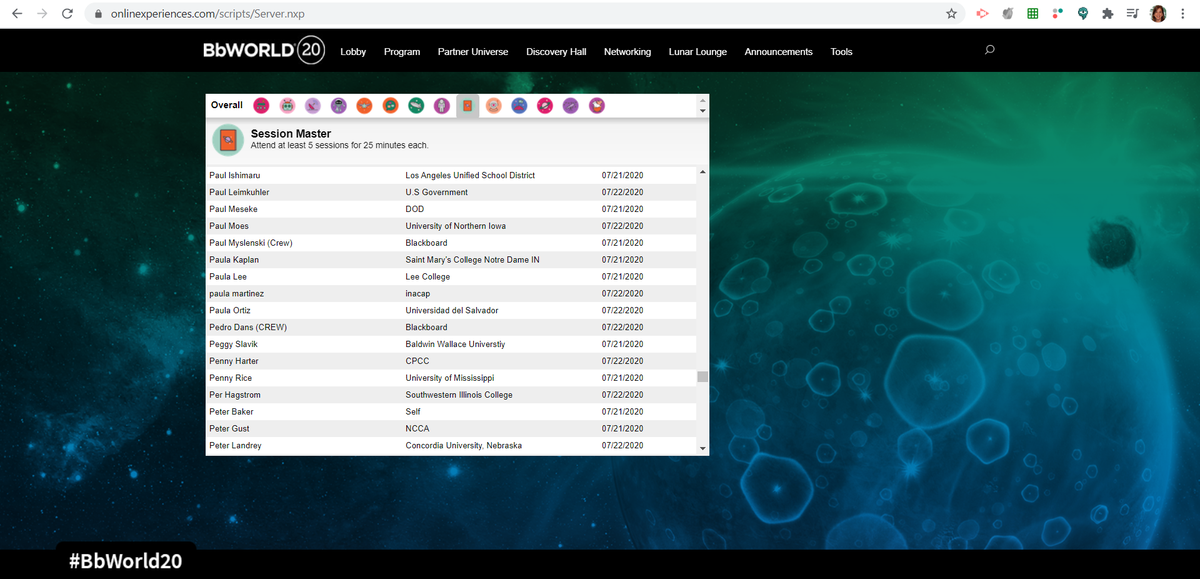1200x579 pixels.
Task: Click the attendee list scrollbar thumb
Action: 702,377
